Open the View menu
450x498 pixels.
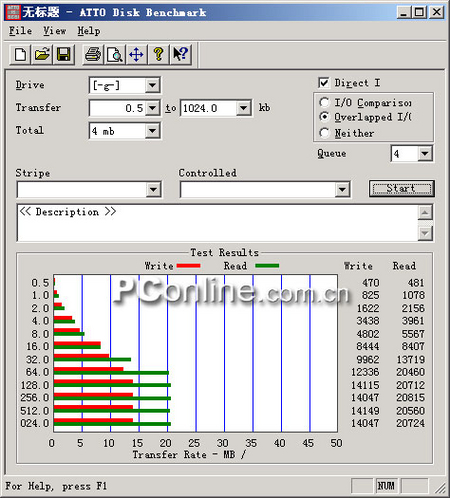pyautogui.click(x=55, y=31)
